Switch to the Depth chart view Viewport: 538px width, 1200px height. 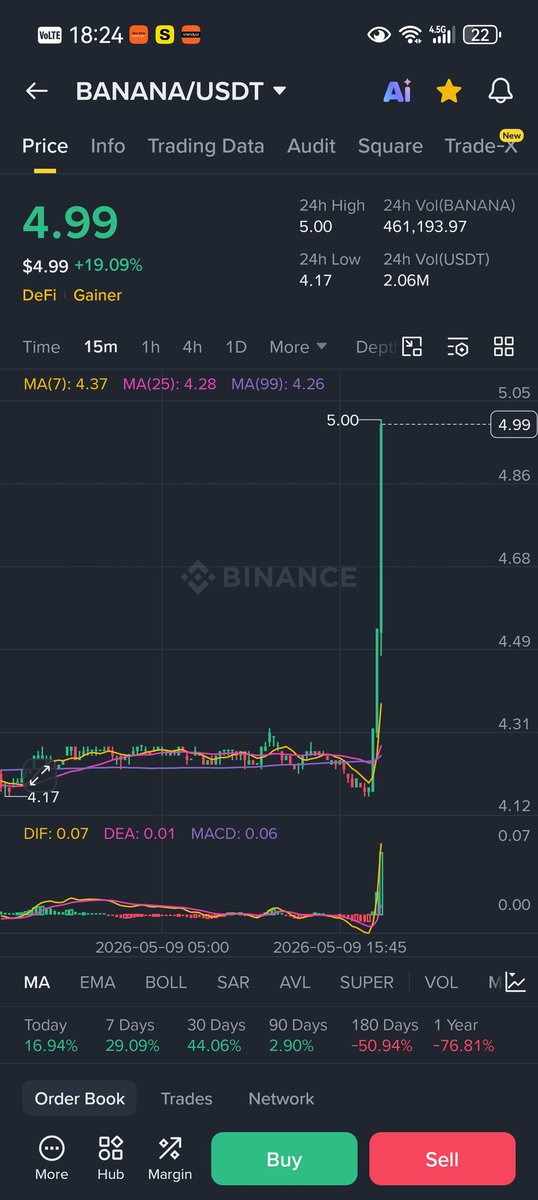[375, 347]
